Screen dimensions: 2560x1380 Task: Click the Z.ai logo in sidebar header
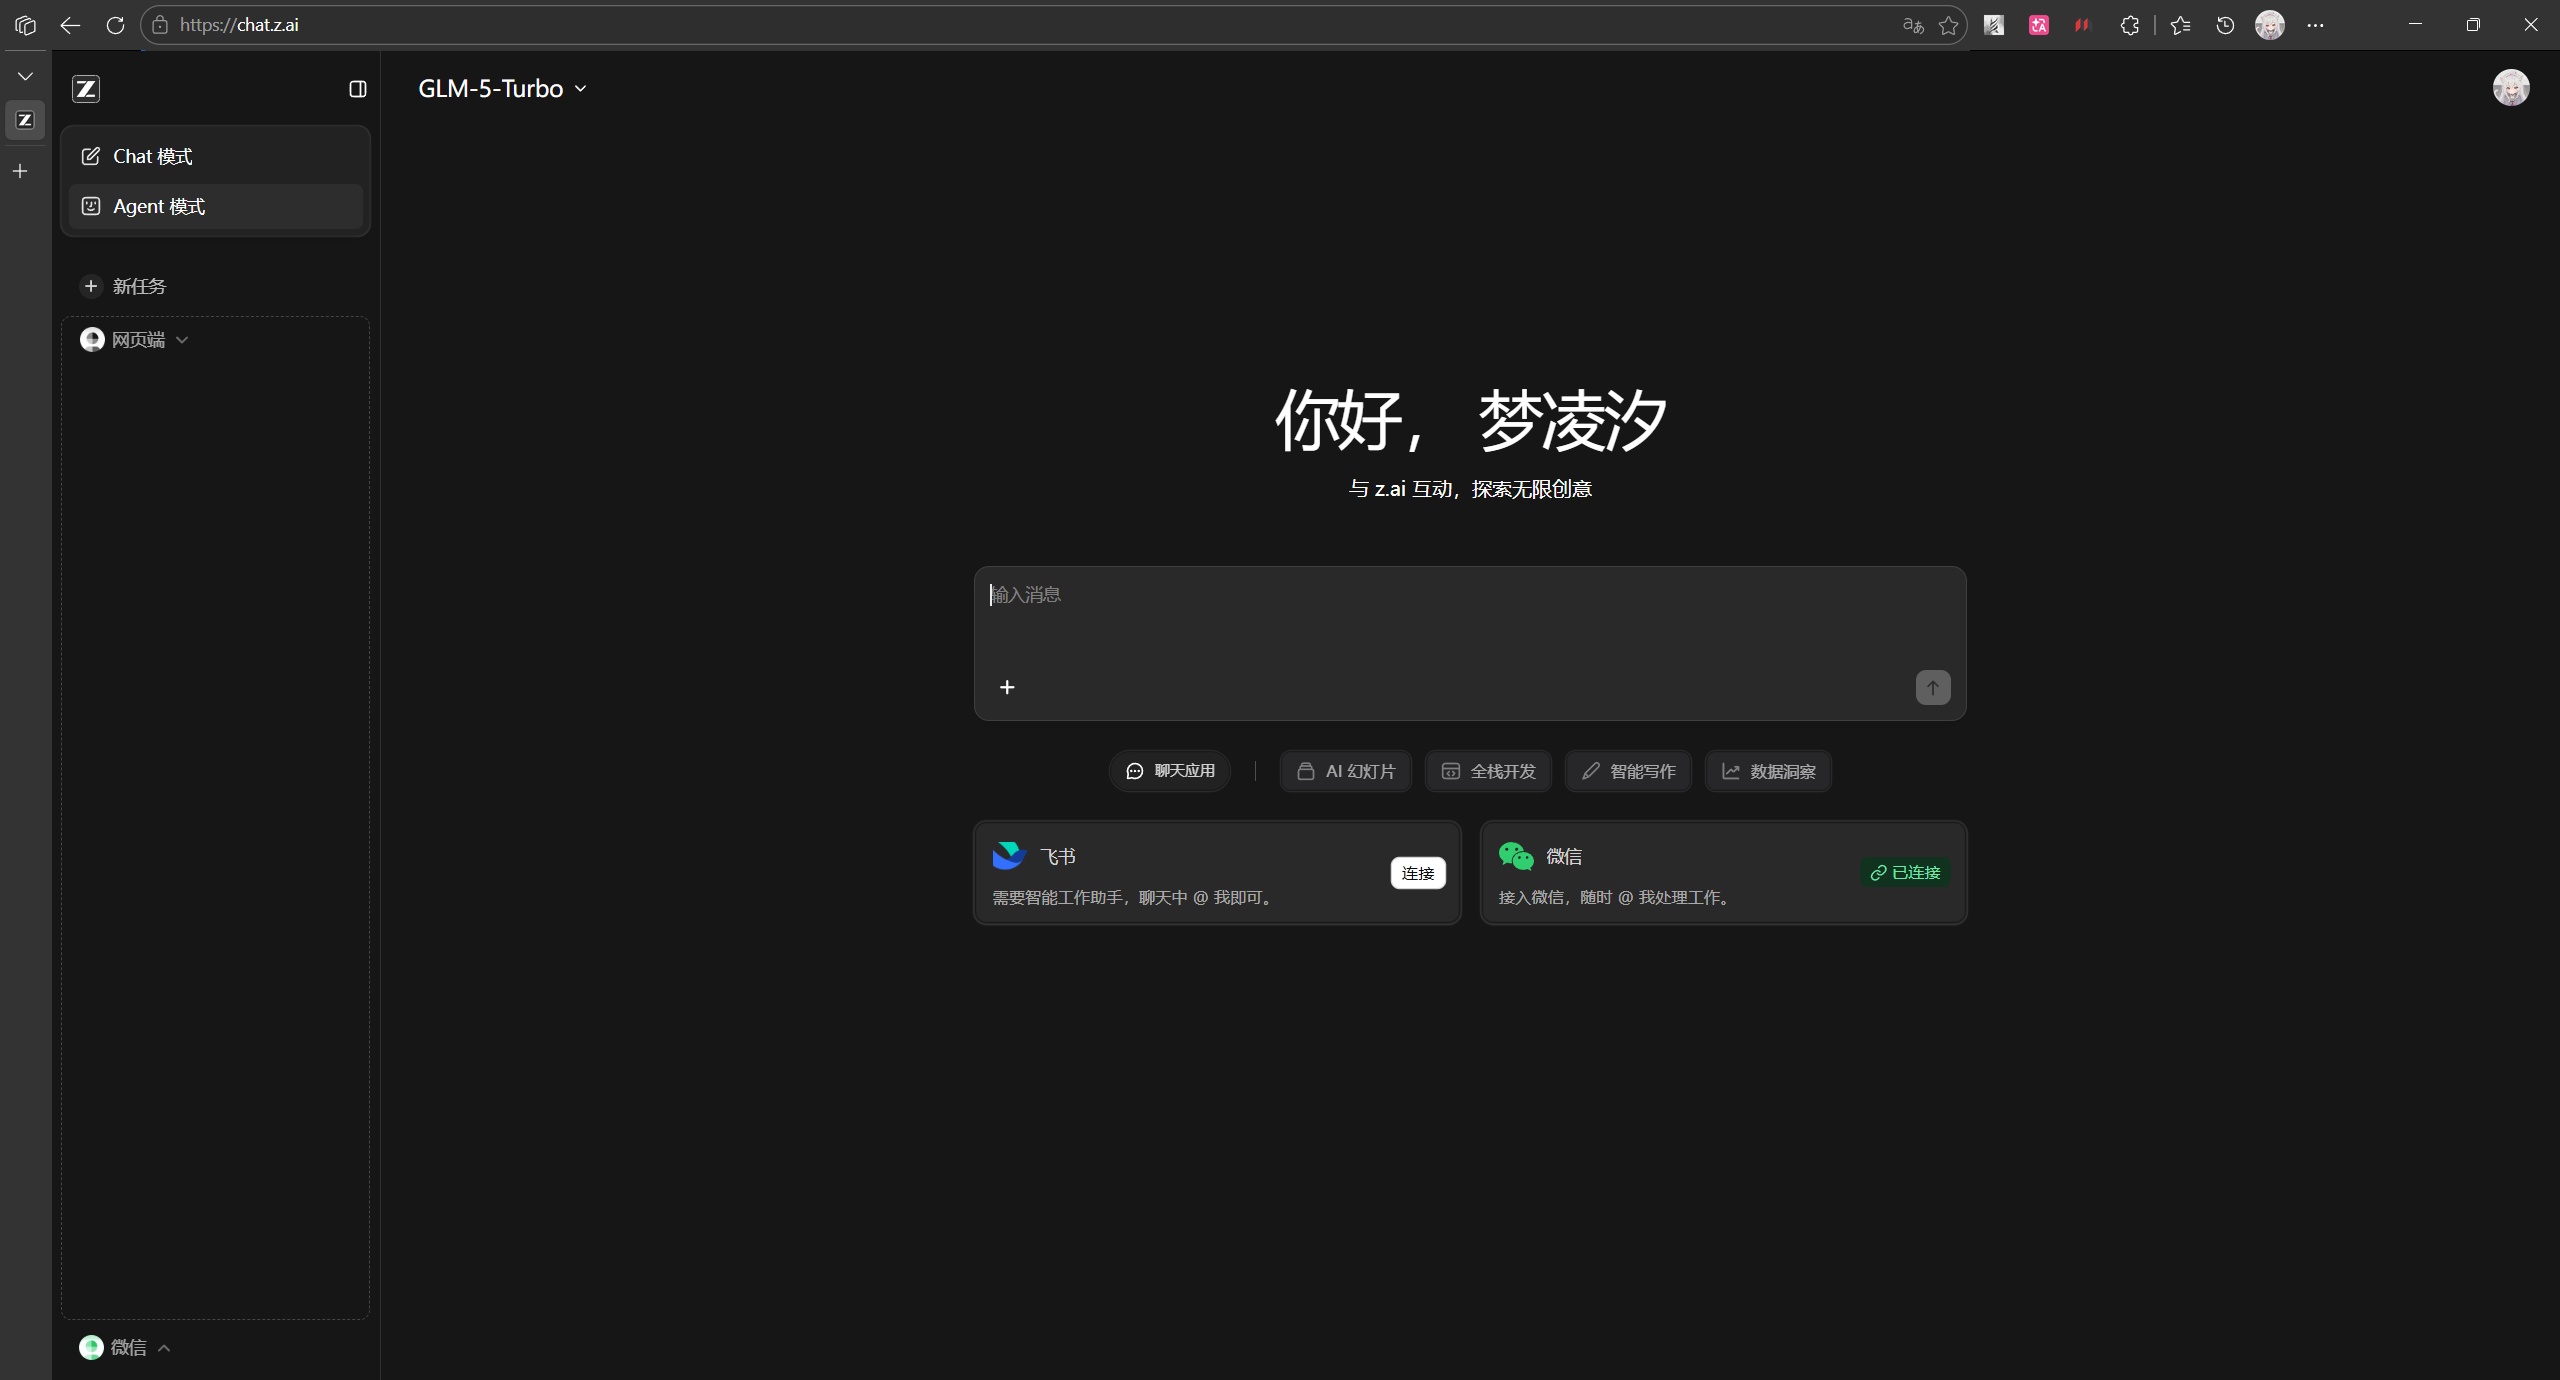[86, 89]
